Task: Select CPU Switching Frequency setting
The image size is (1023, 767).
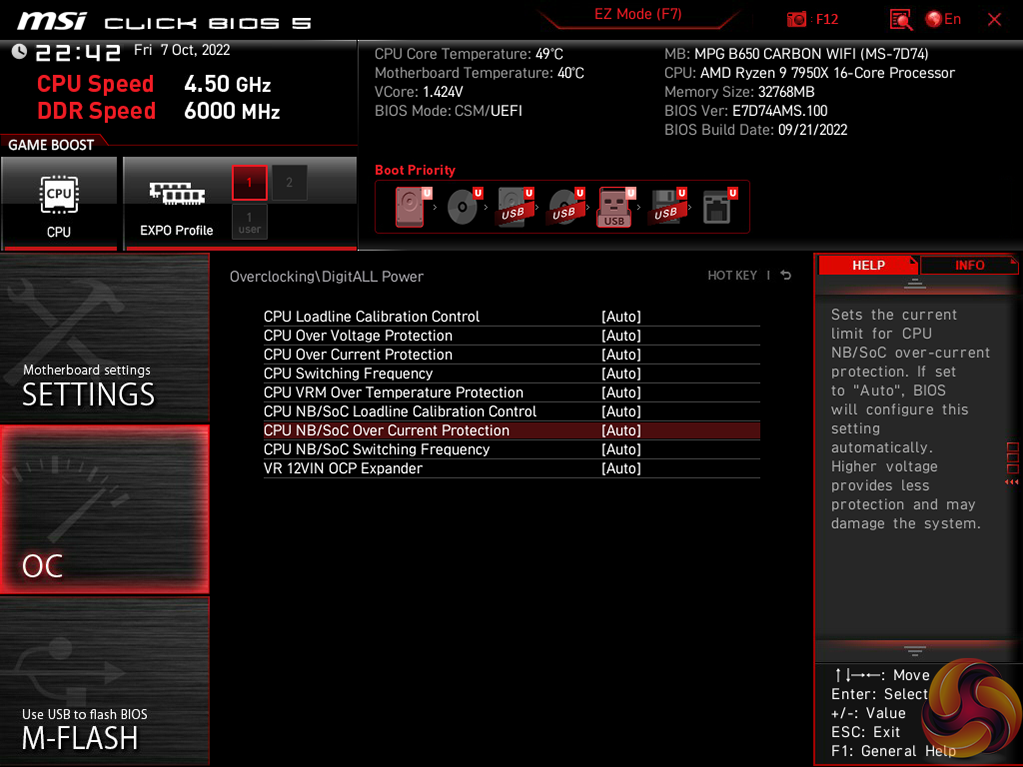Action: [348, 373]
